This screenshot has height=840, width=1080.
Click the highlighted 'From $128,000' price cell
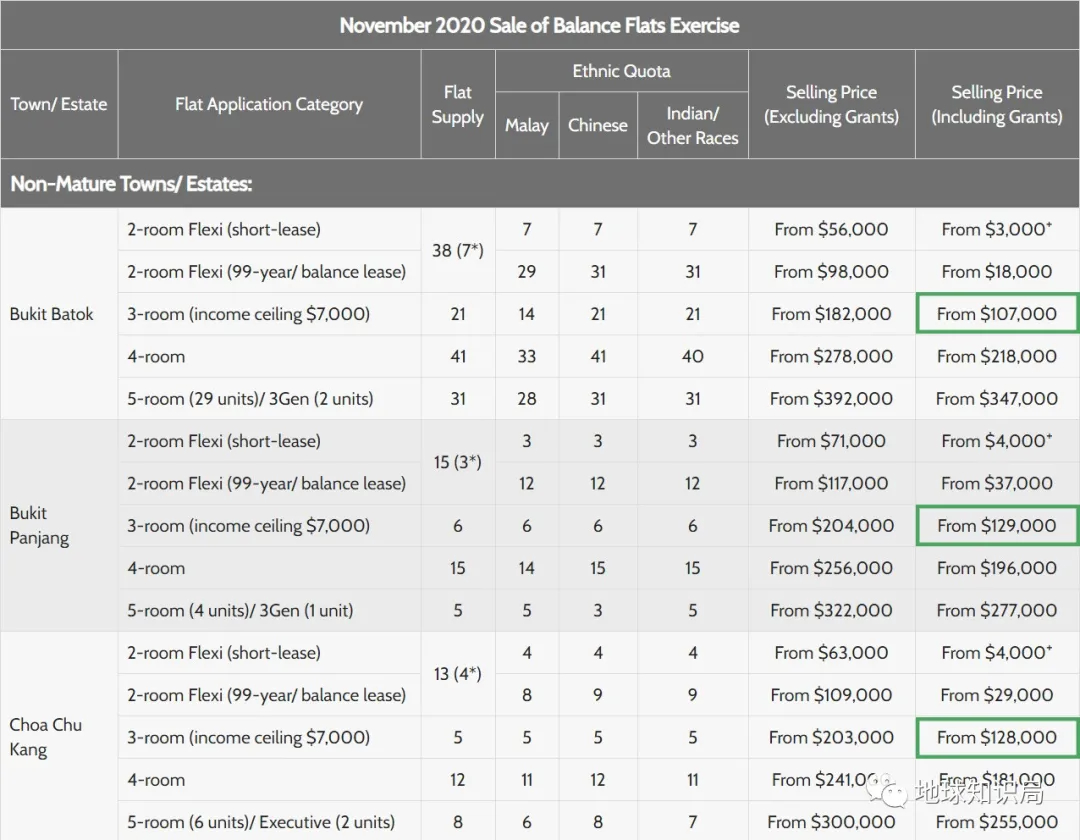click(997, 738)
